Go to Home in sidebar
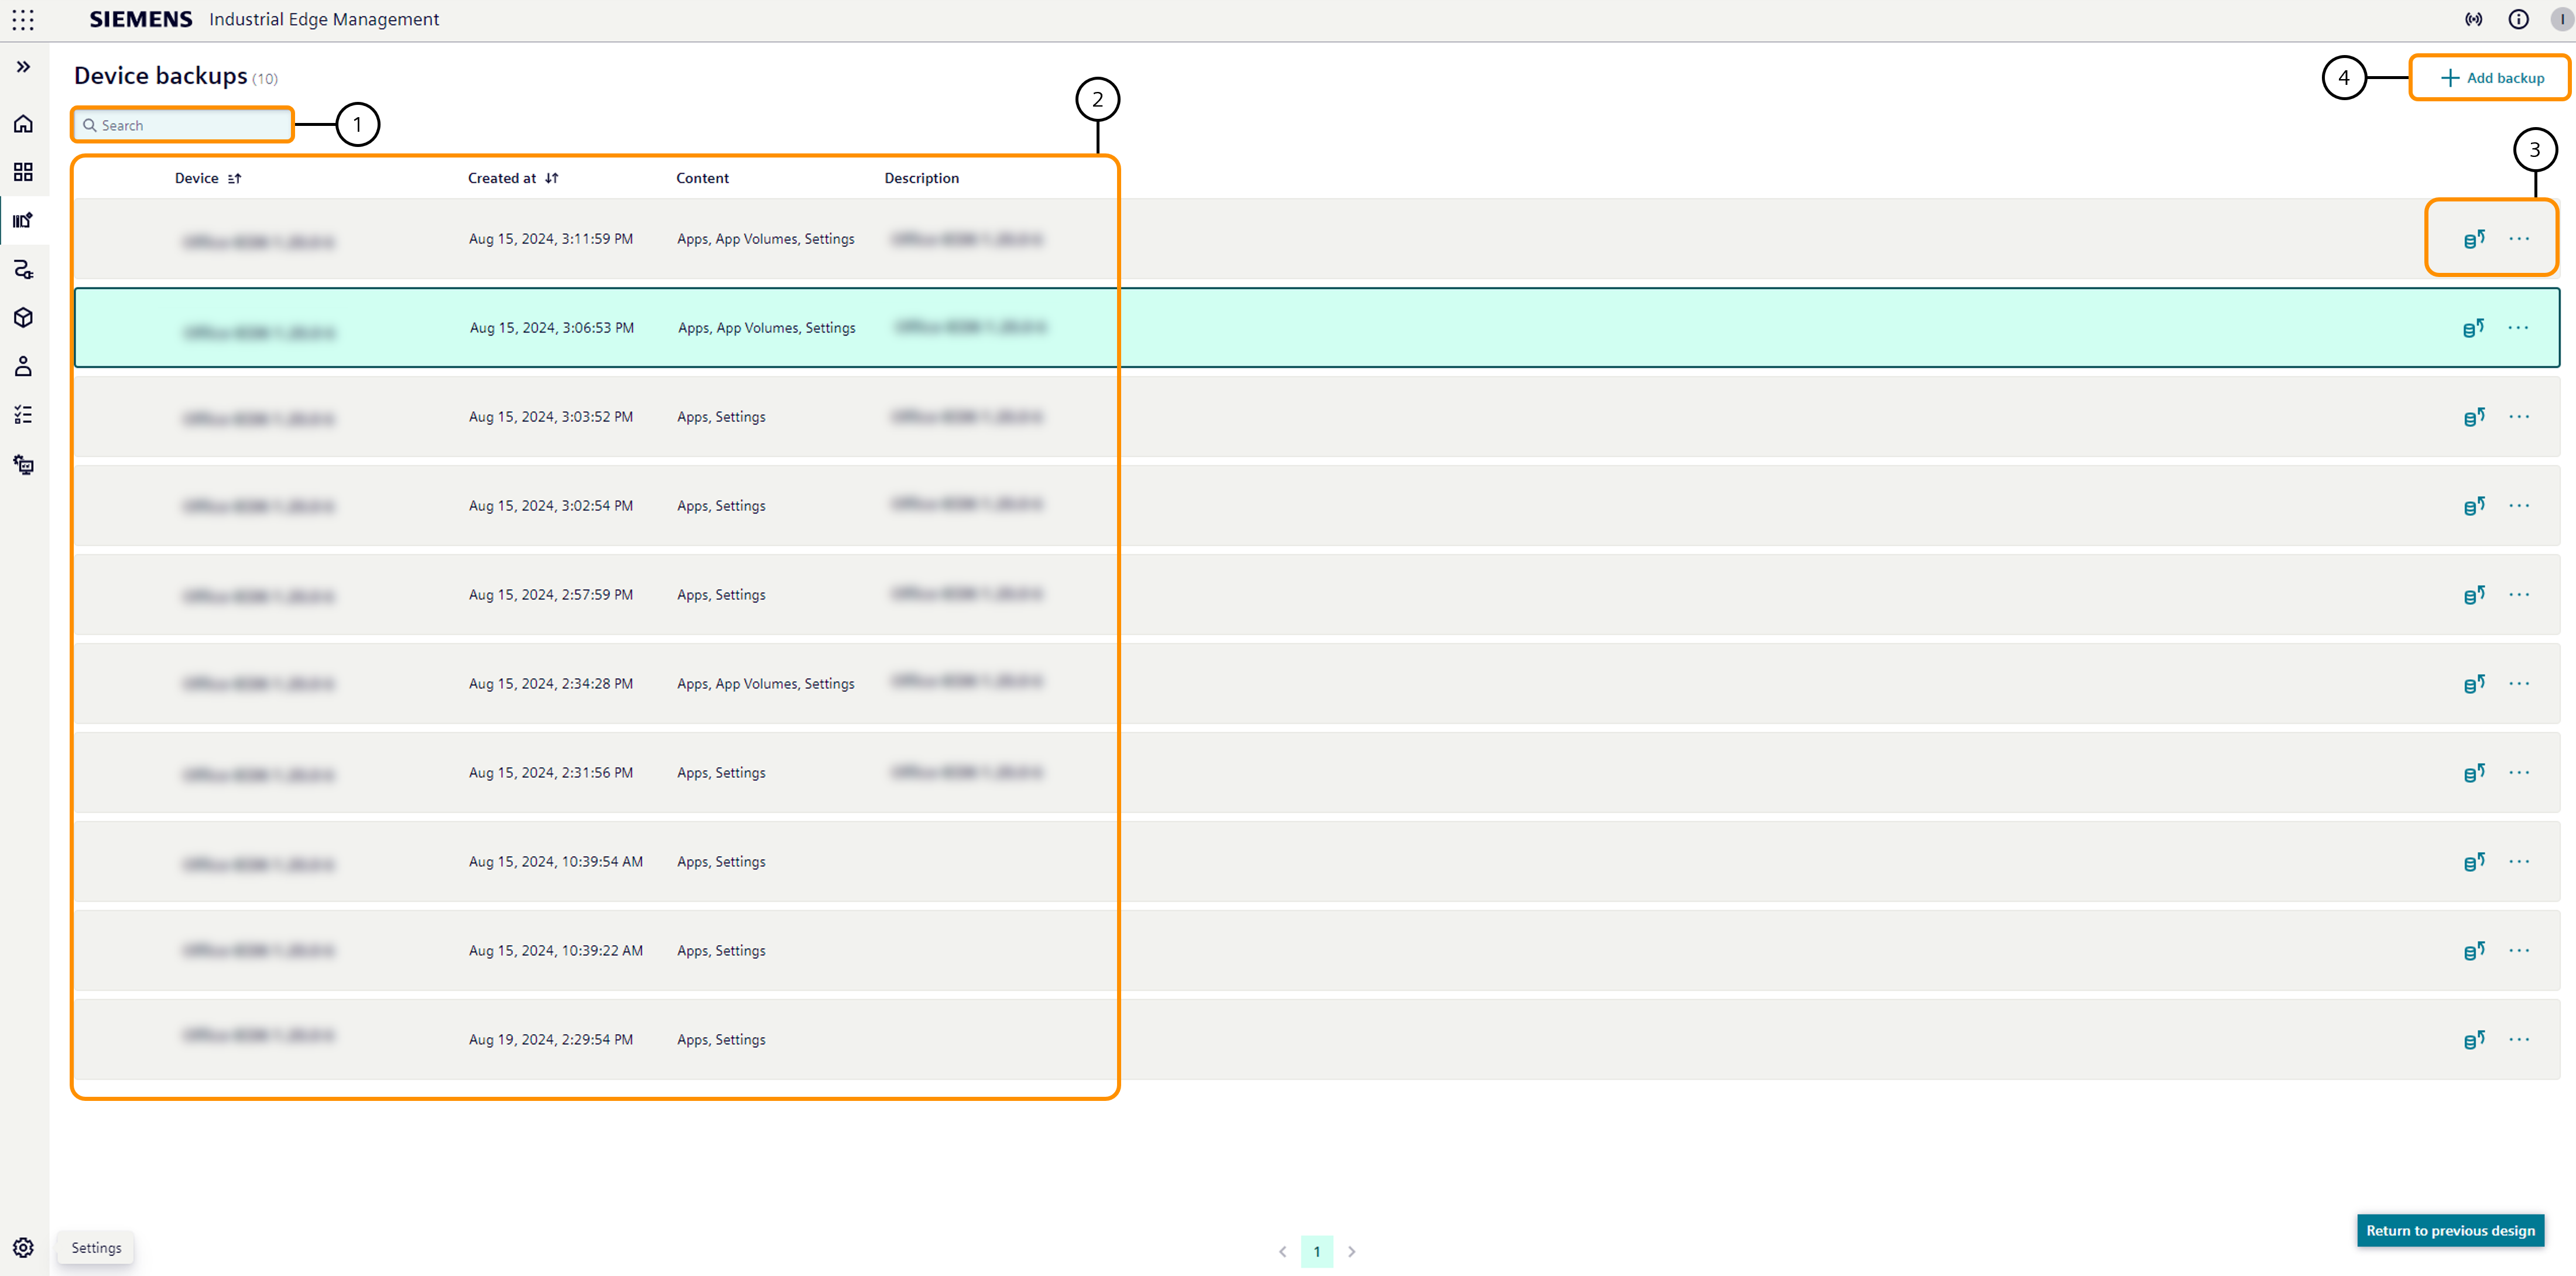Viewport: 2576px width, 1276px height. [23, 124]
